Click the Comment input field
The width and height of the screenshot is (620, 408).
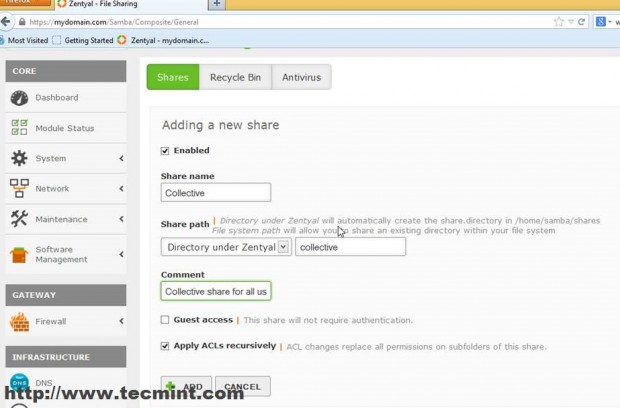click(x=216, y=291)
